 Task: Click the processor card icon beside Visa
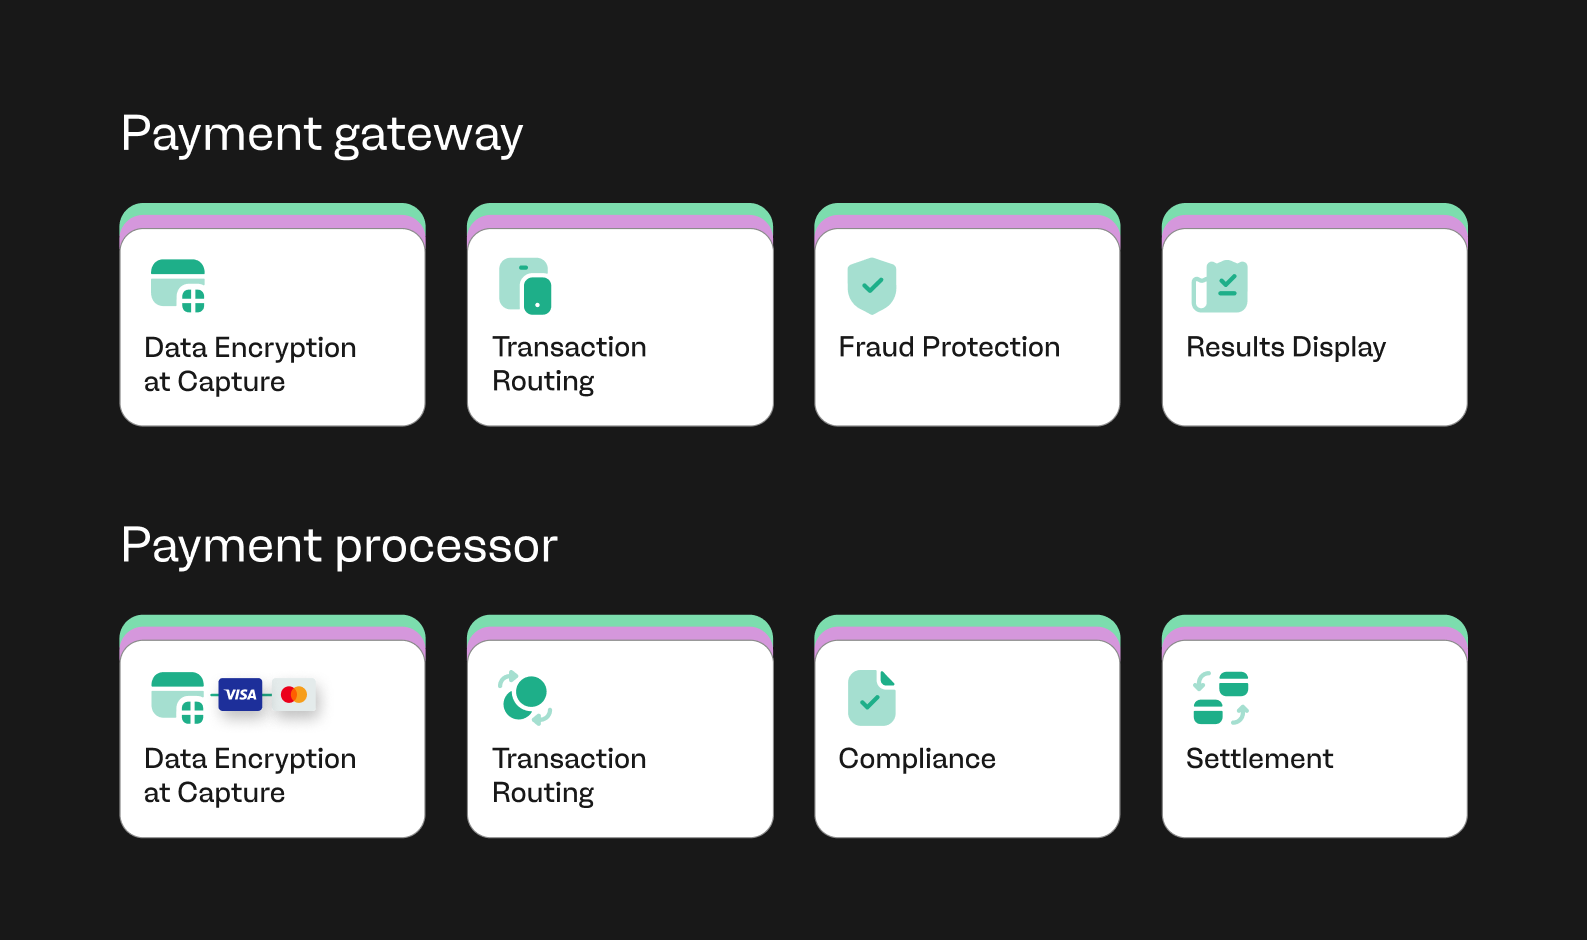tap(178, 697)
